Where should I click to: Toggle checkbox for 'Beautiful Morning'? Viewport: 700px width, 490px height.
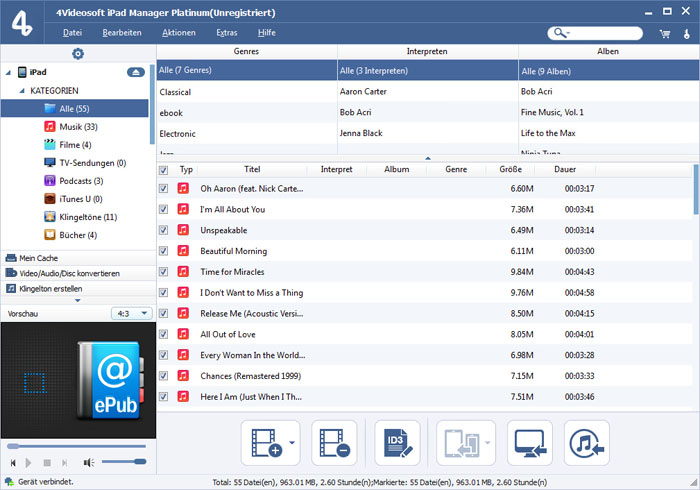pyautogui.click(x=164, y=251)
